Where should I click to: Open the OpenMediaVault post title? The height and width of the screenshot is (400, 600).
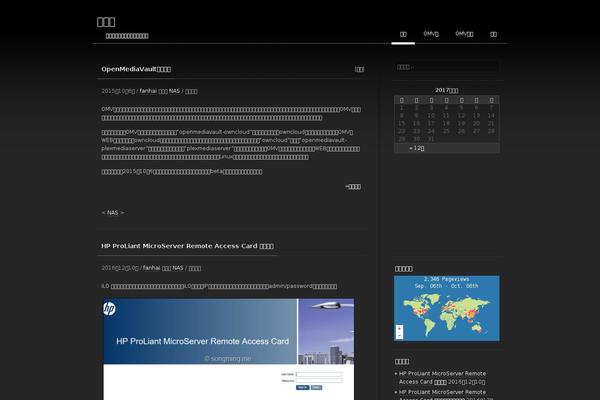click(x=136, y=69)
